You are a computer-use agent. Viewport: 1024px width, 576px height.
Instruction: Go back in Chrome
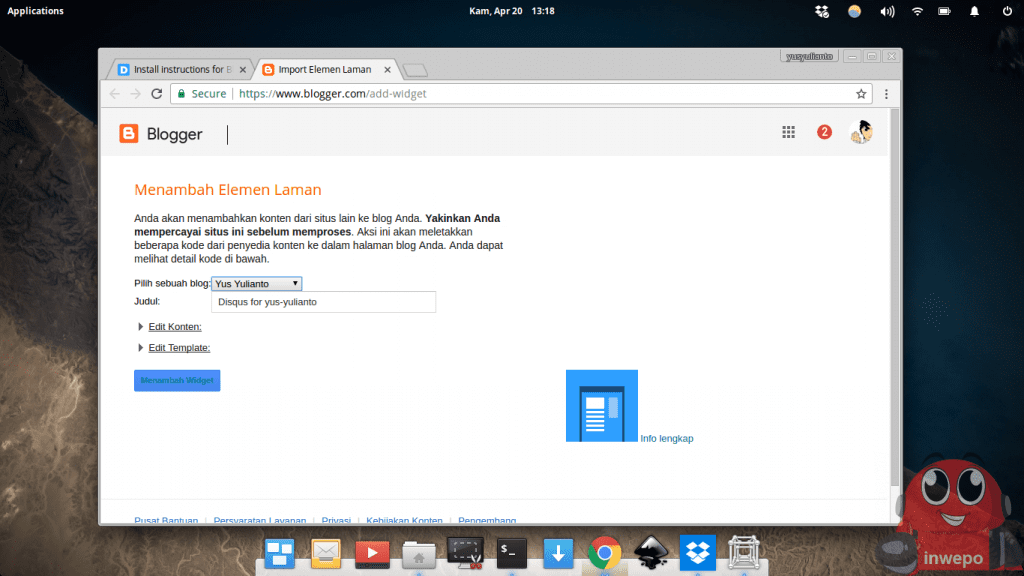(x=115, y=94)
